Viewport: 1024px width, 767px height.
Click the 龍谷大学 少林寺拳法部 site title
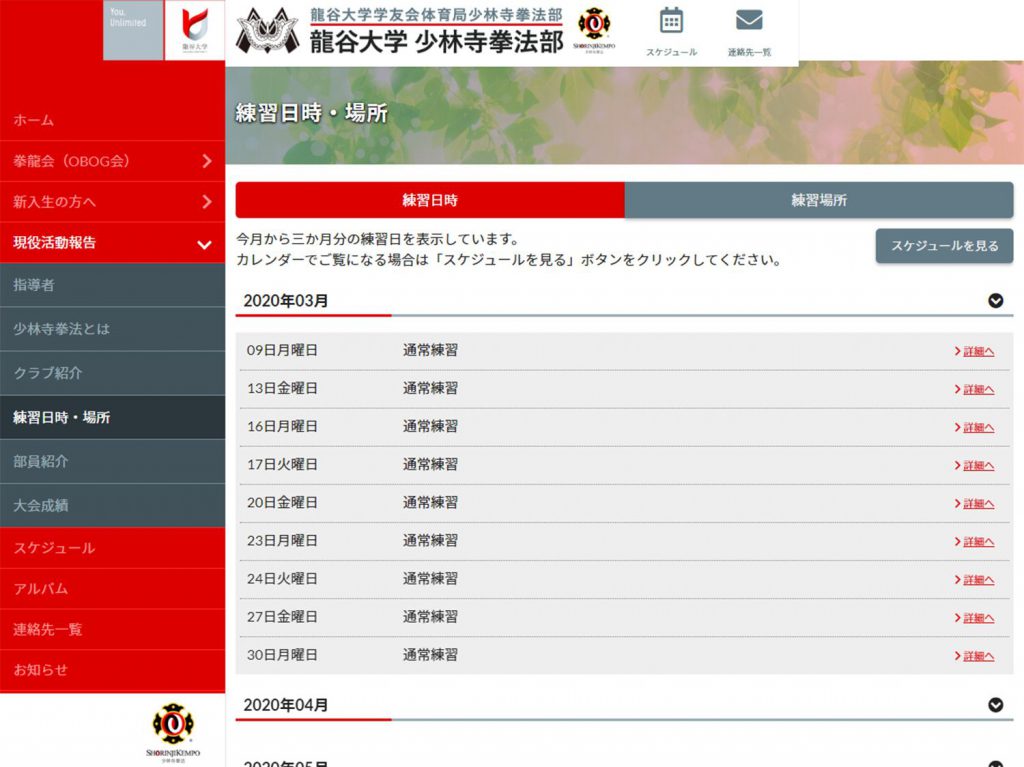[436, 42]
